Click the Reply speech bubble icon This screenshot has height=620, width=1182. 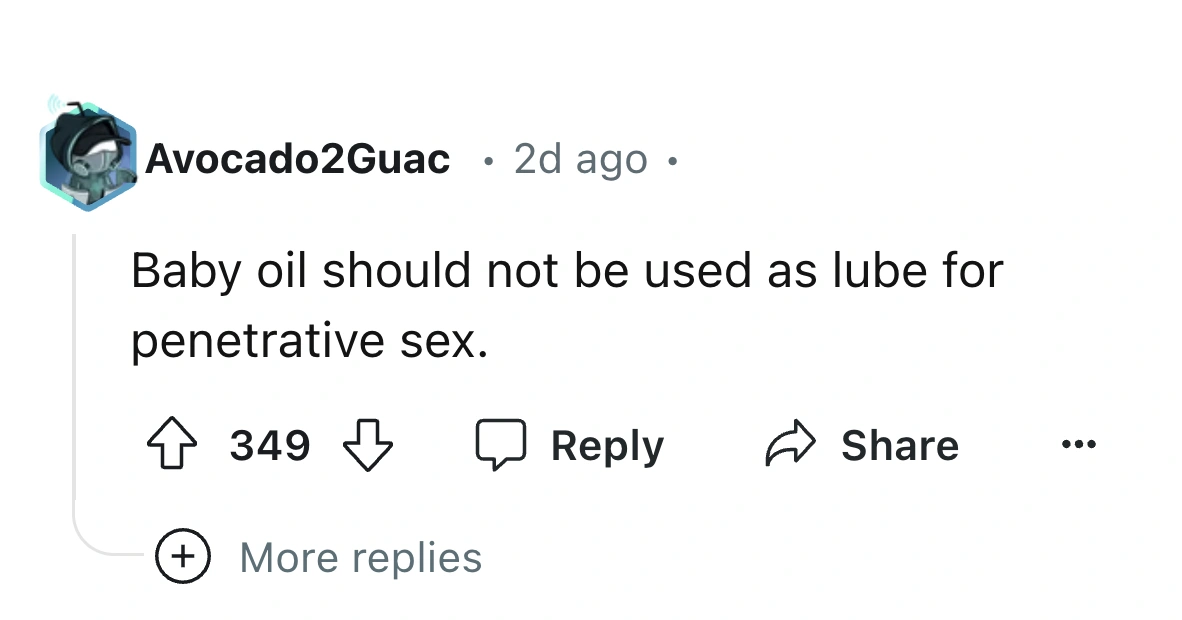pyautogui.click(x=500, y=445)
